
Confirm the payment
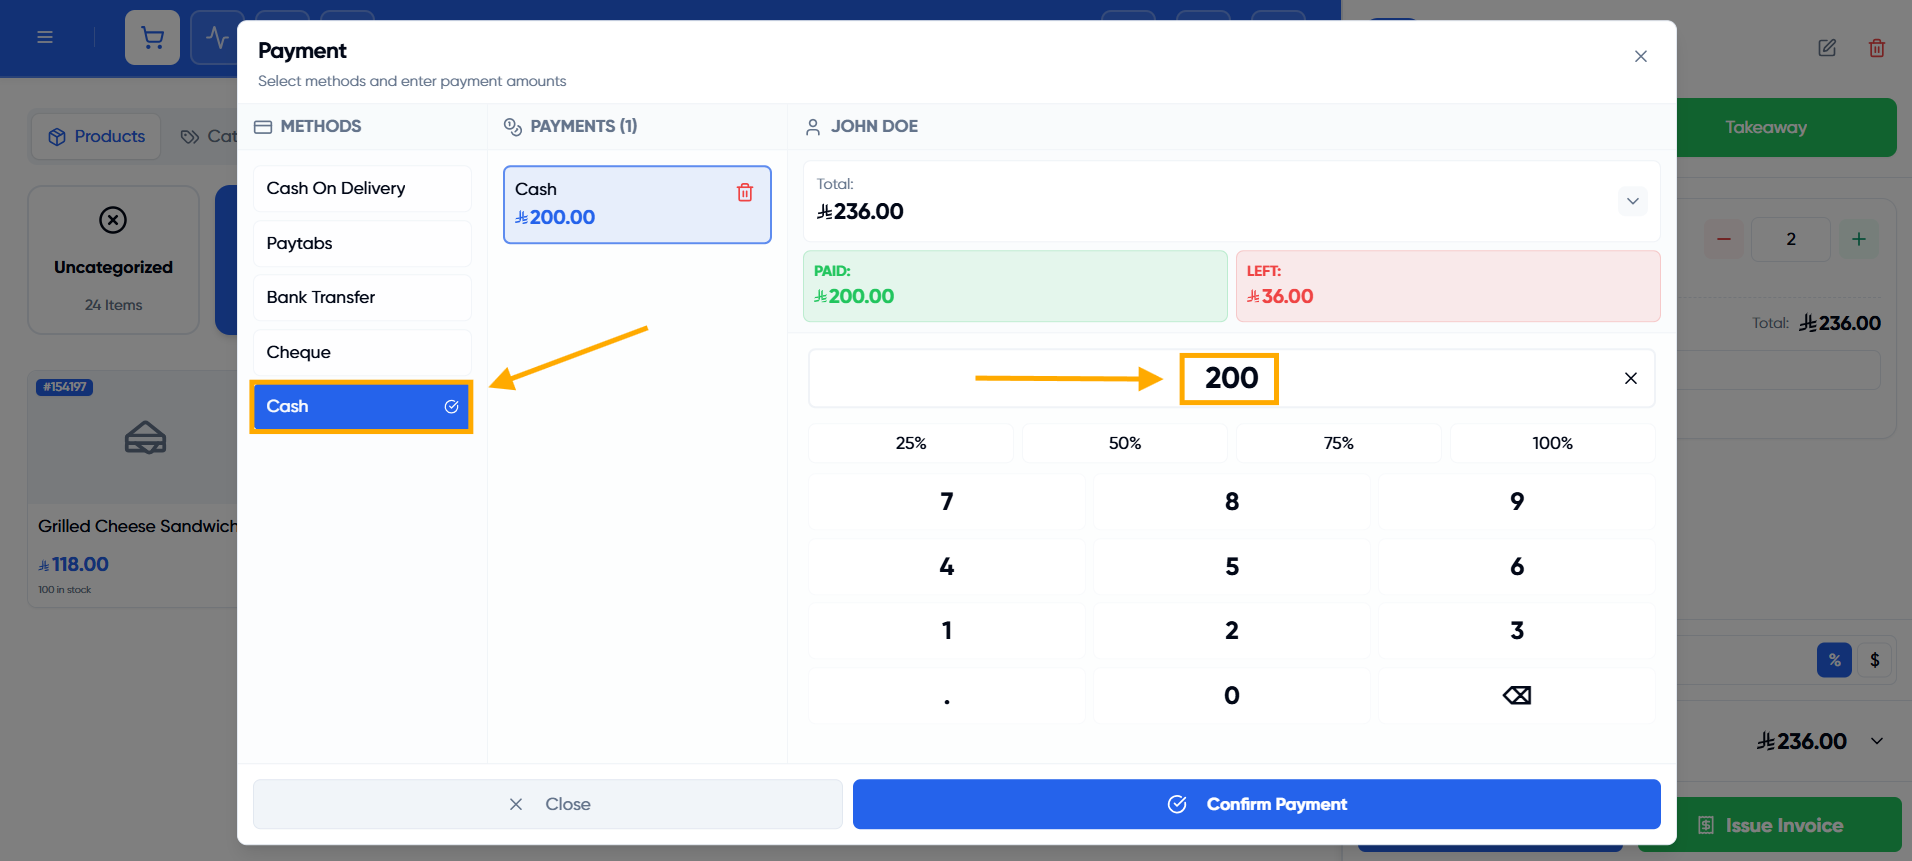click(x=1256, y=804)
